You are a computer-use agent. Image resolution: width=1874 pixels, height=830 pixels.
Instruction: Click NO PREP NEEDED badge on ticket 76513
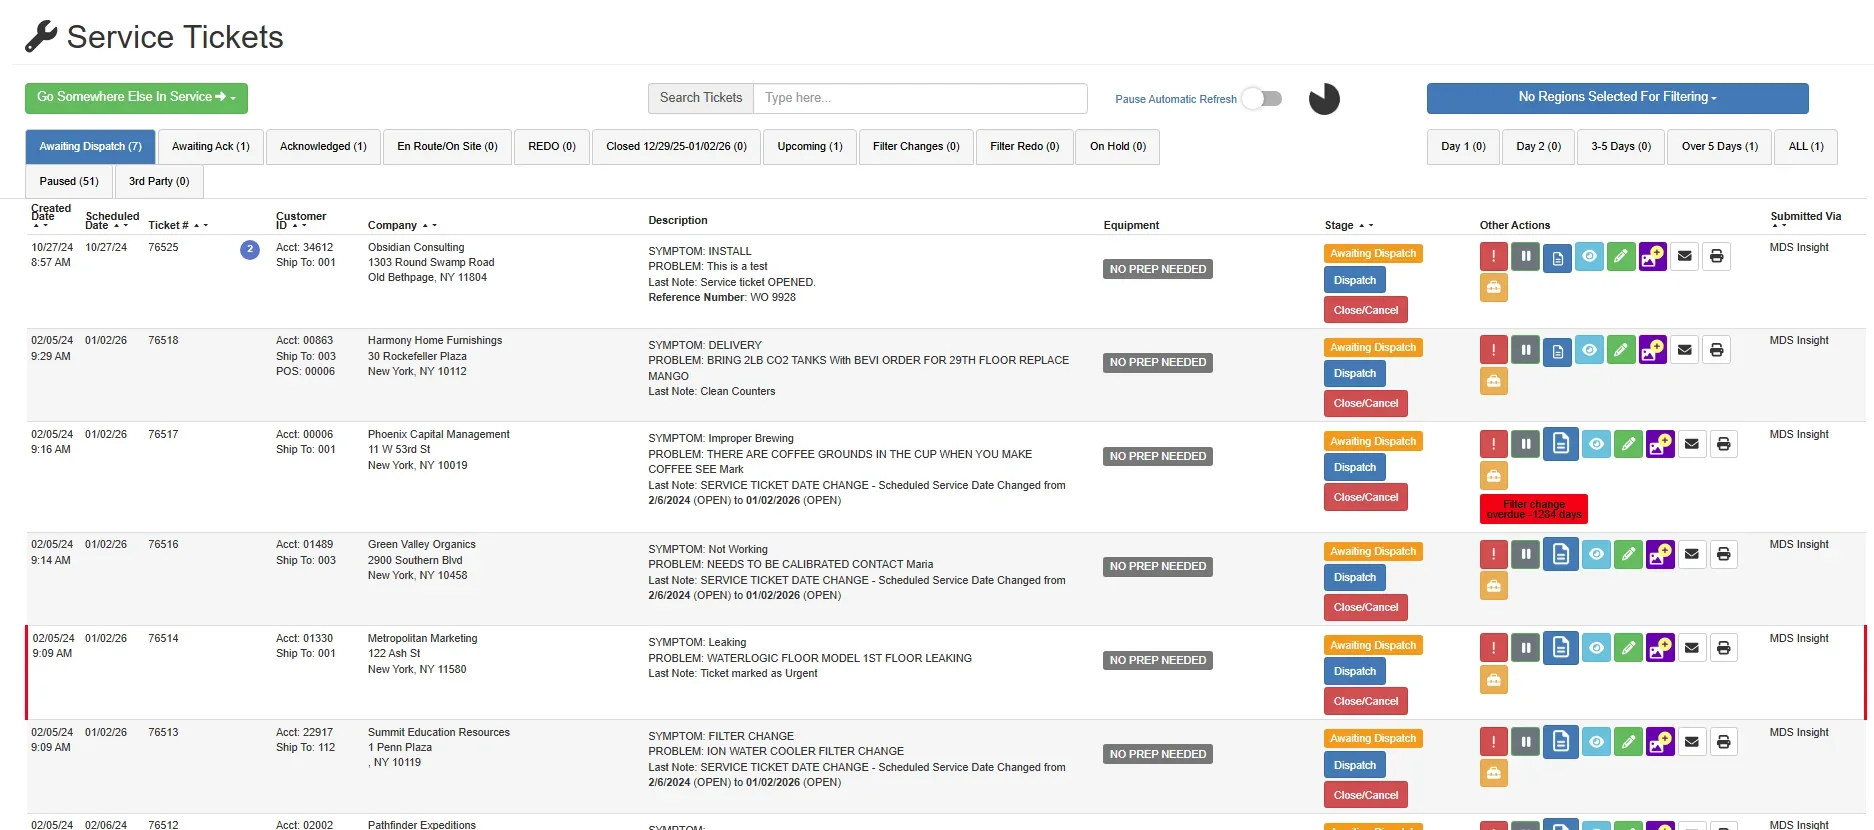(x=1158, y=755)
